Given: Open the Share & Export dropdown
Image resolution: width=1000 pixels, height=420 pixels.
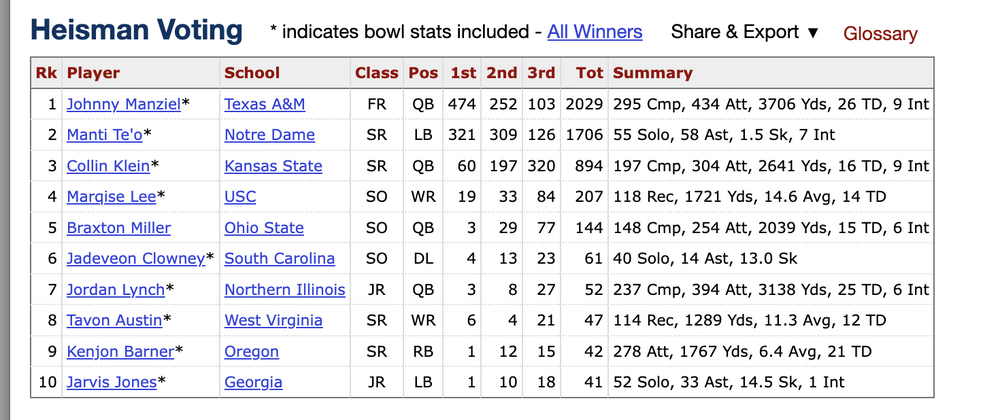Looking at the screenshot, I should tap(744, 32).
